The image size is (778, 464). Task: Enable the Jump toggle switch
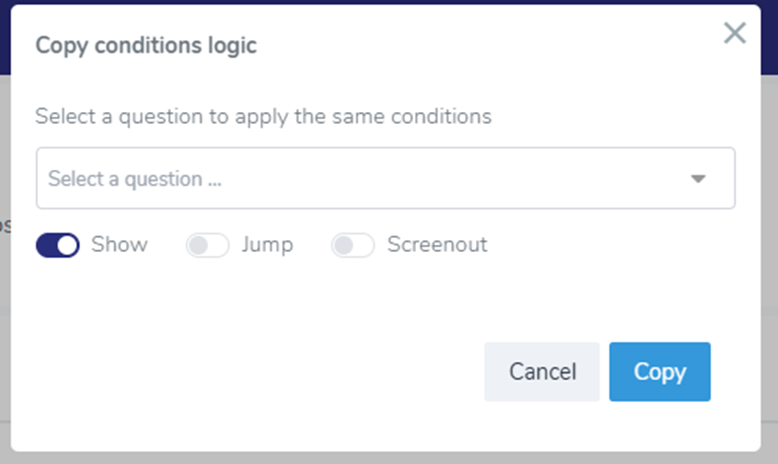[x=207, y=245]
